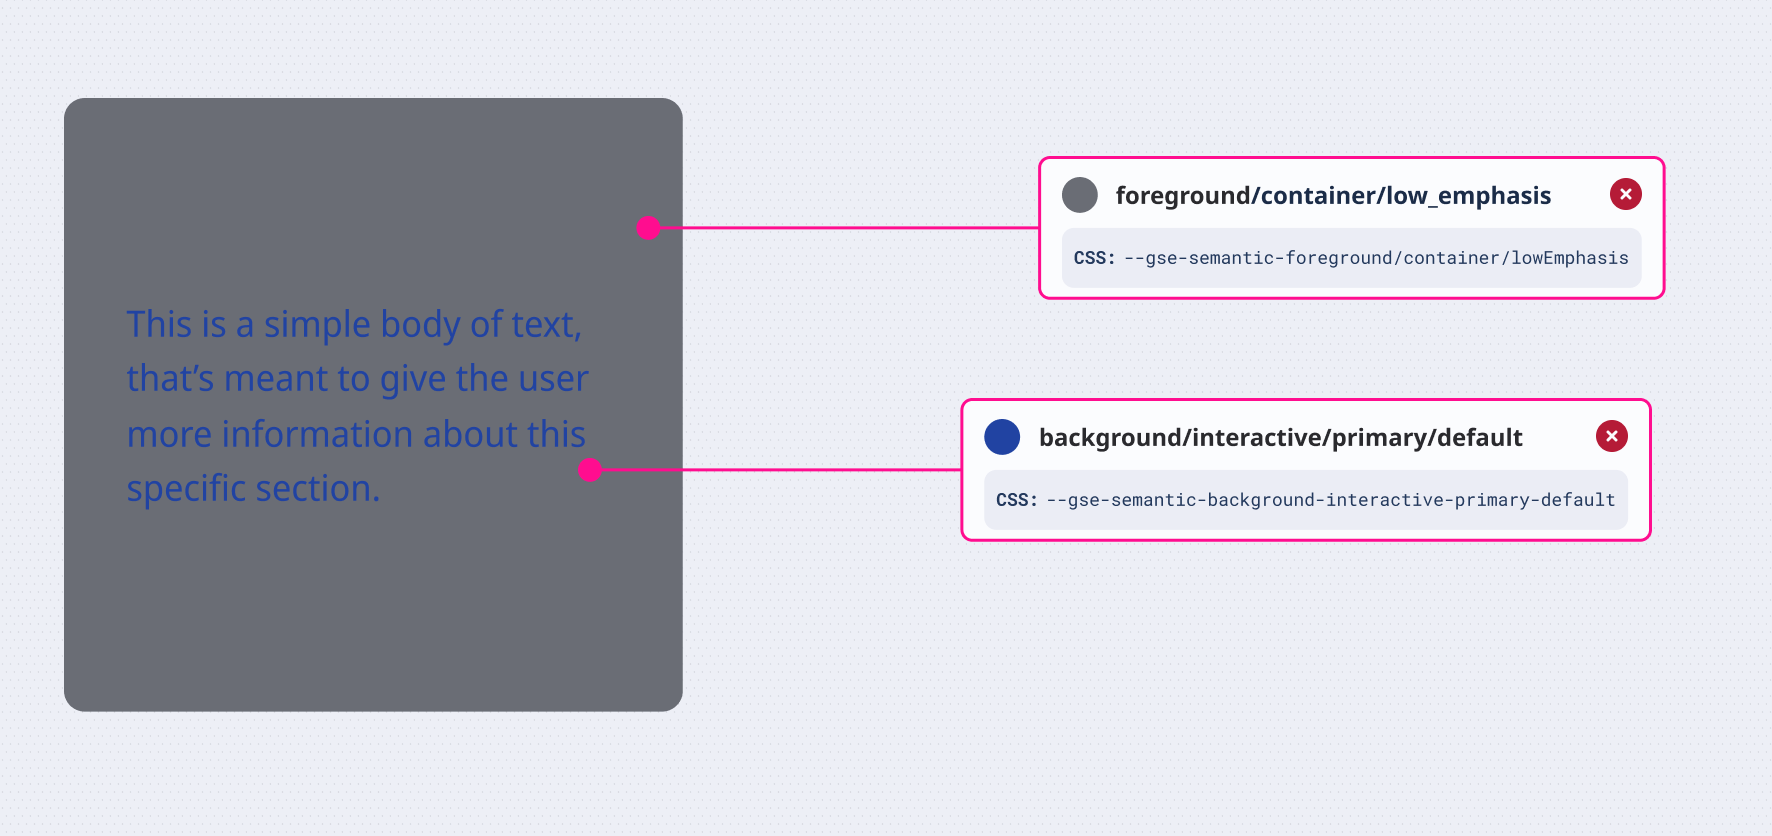Viewport: 1772px width, 836px height.
Task: Click the pink connector line to foreground annotation
Action: coord(850,228)
